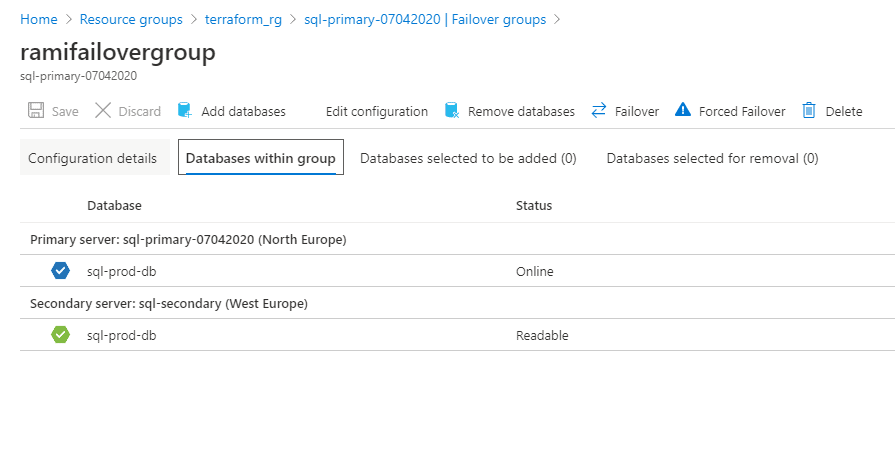895x467 pixels.
Task: Show Databases selected for removal tab
Action: click(712, 158)
